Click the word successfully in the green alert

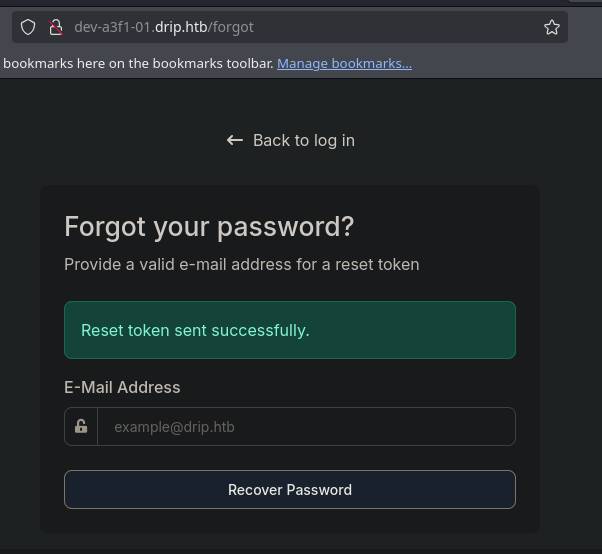tap(266, 330)
